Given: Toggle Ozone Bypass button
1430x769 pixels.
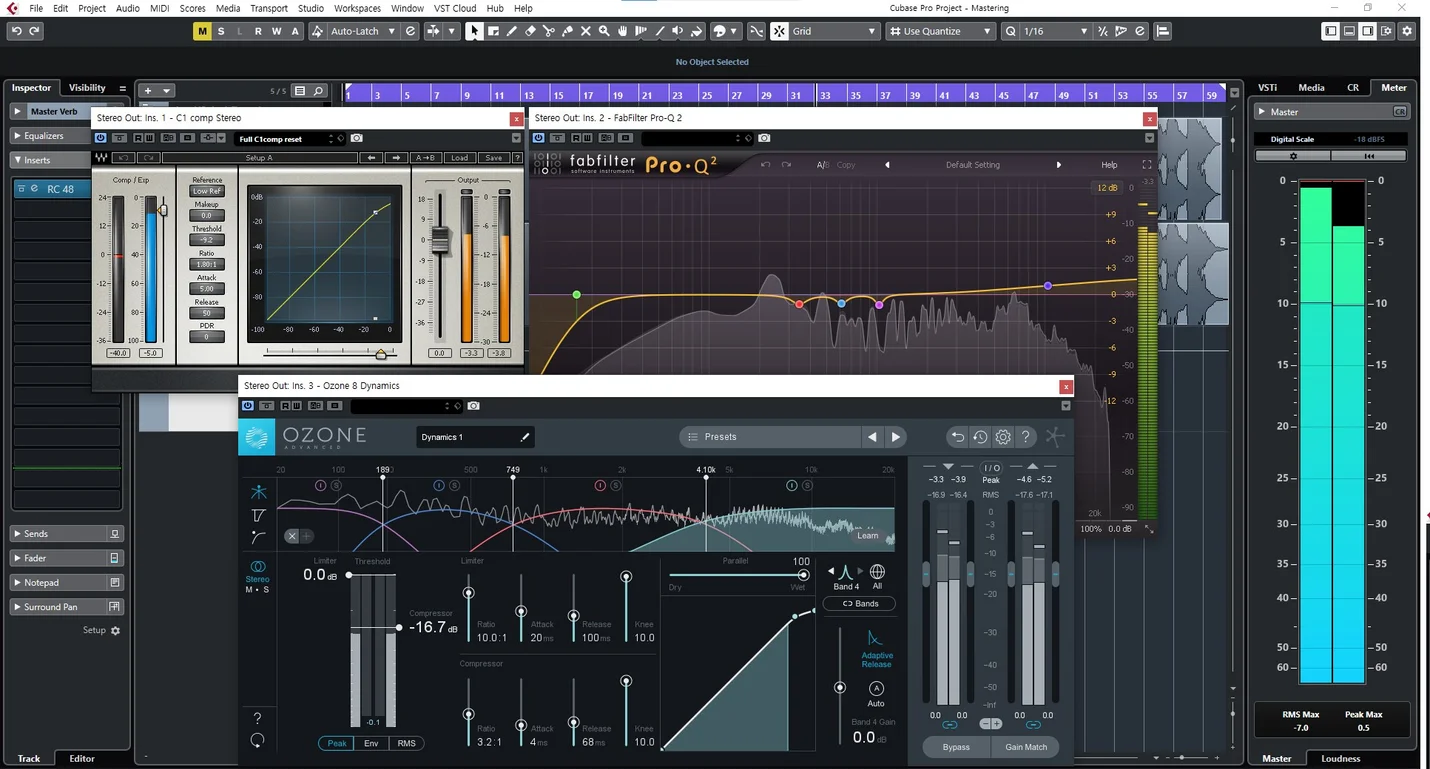Looking at the screenshot, I should click(x=956, y=747).
